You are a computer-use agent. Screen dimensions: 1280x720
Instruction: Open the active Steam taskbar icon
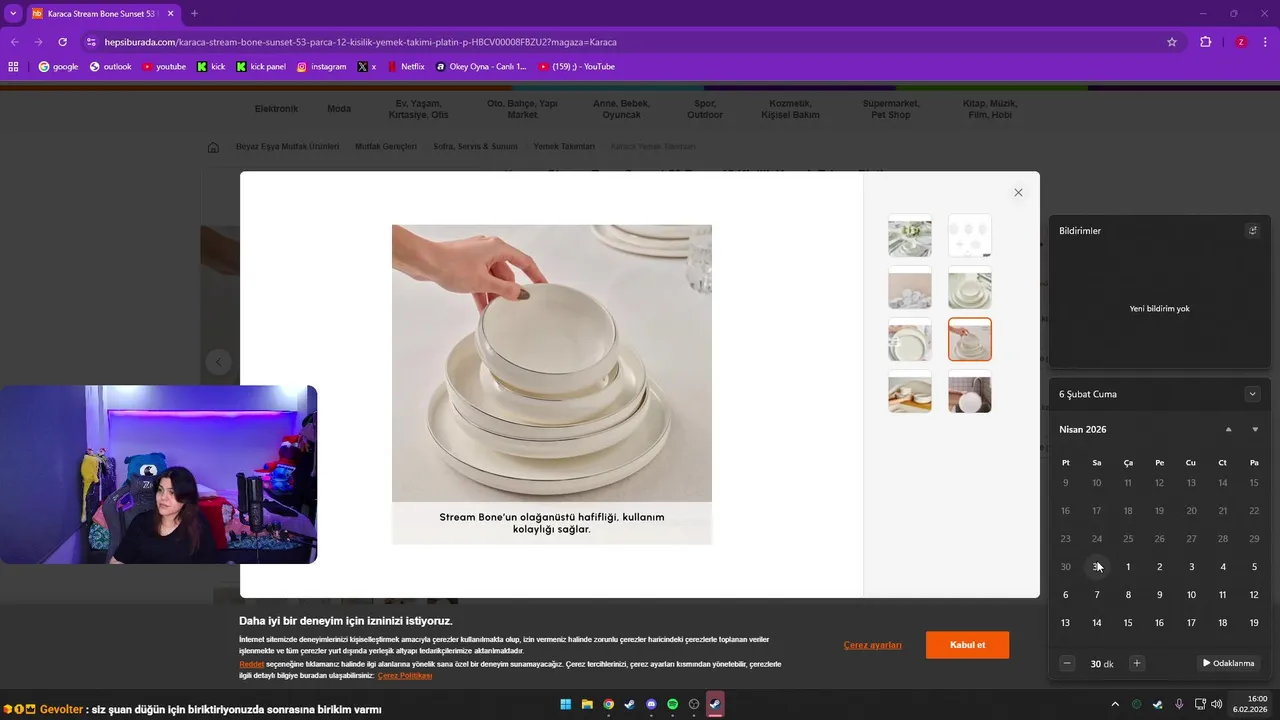click(x=715, y=704)
